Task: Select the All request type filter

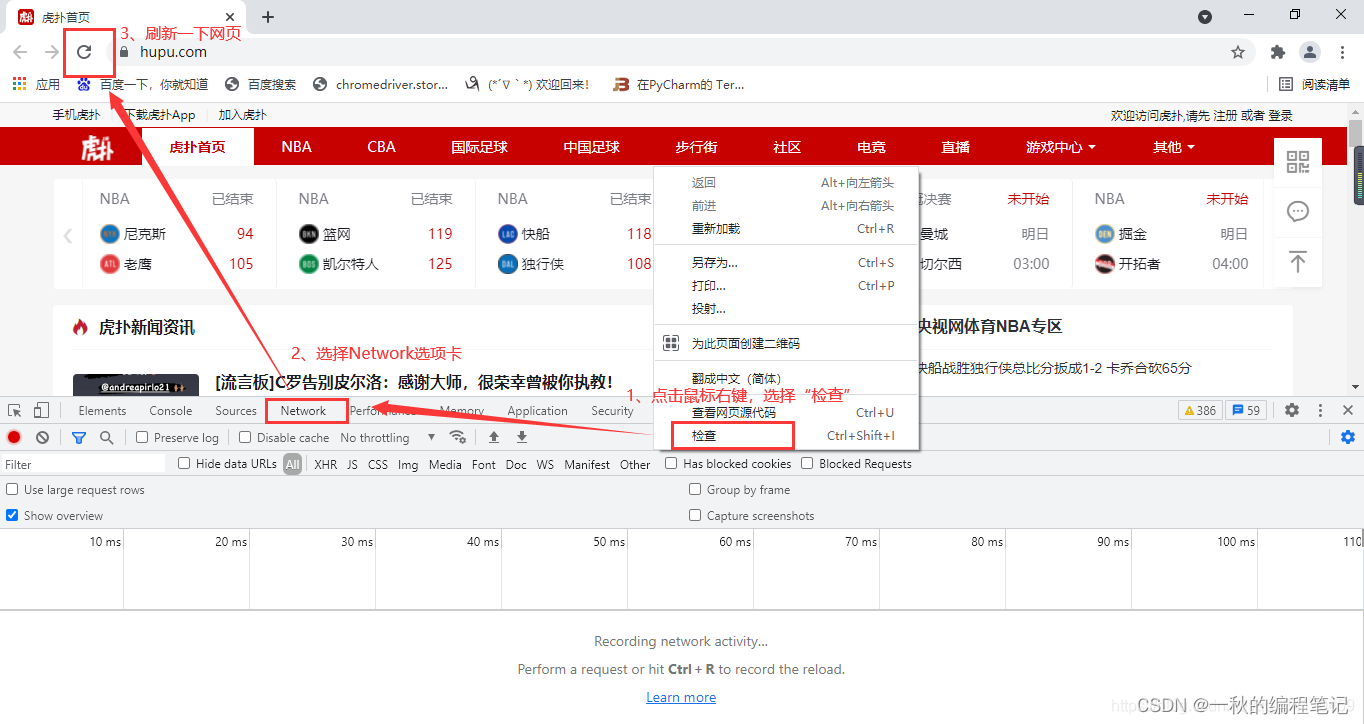Action: (x=292, y=464)
